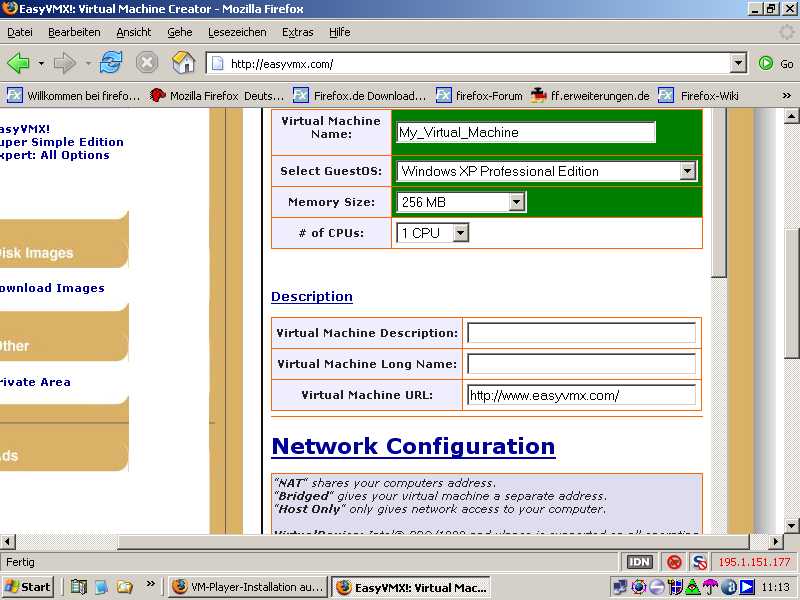
Task: Open the Memory Size dropdown
Action: [x=516, y=202]
